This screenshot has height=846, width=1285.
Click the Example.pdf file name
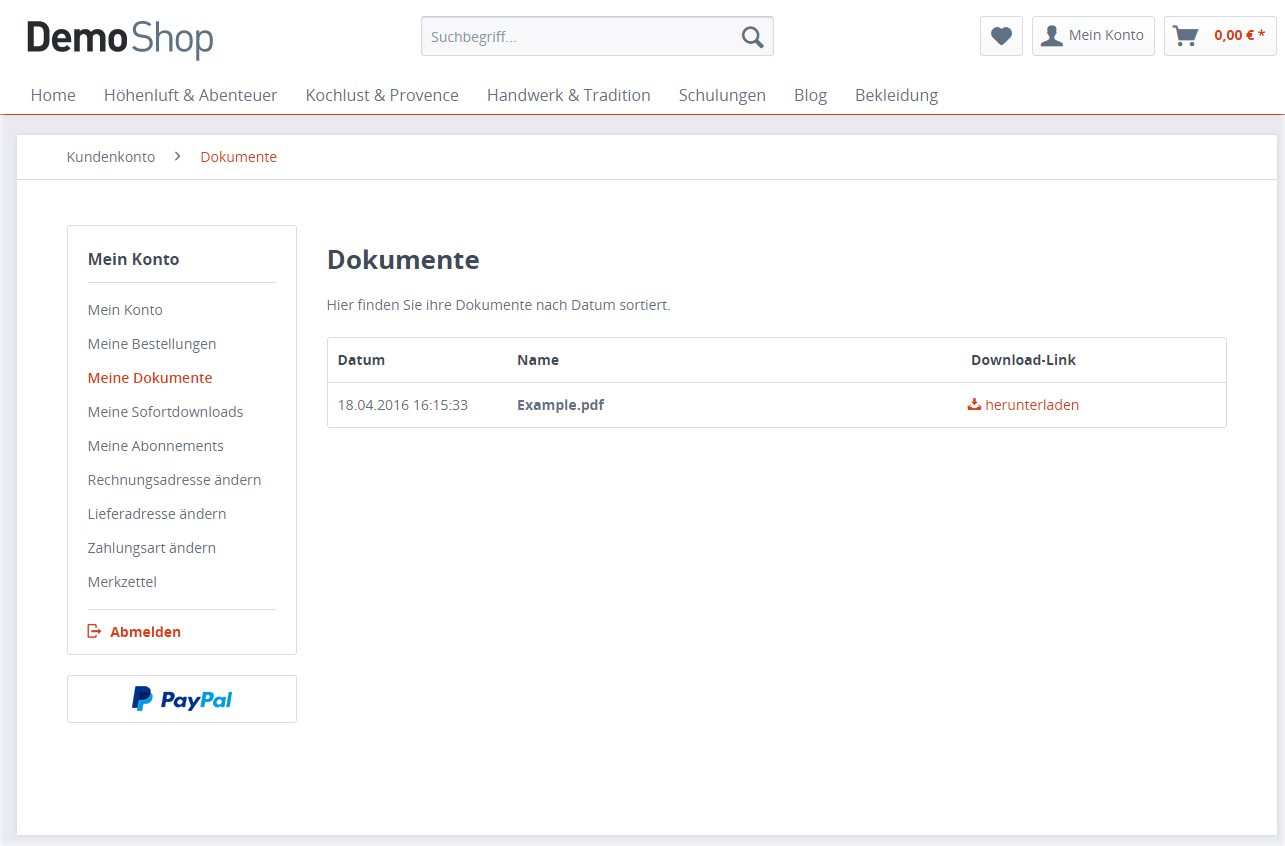[x=560, y=405]
